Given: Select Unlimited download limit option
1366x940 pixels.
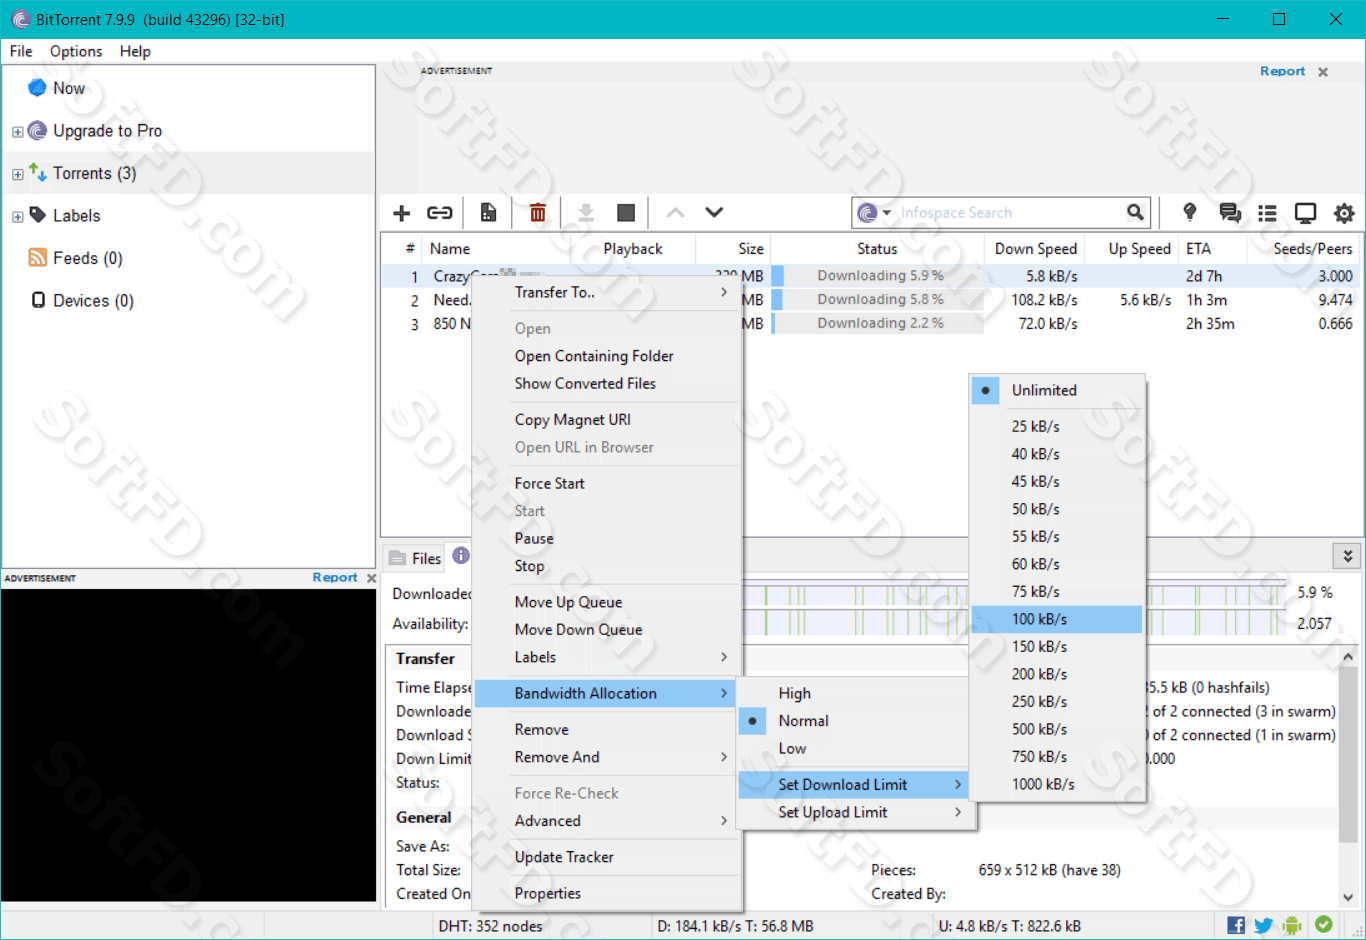Looking at the screenshot, I should [x=1057, y=390].
